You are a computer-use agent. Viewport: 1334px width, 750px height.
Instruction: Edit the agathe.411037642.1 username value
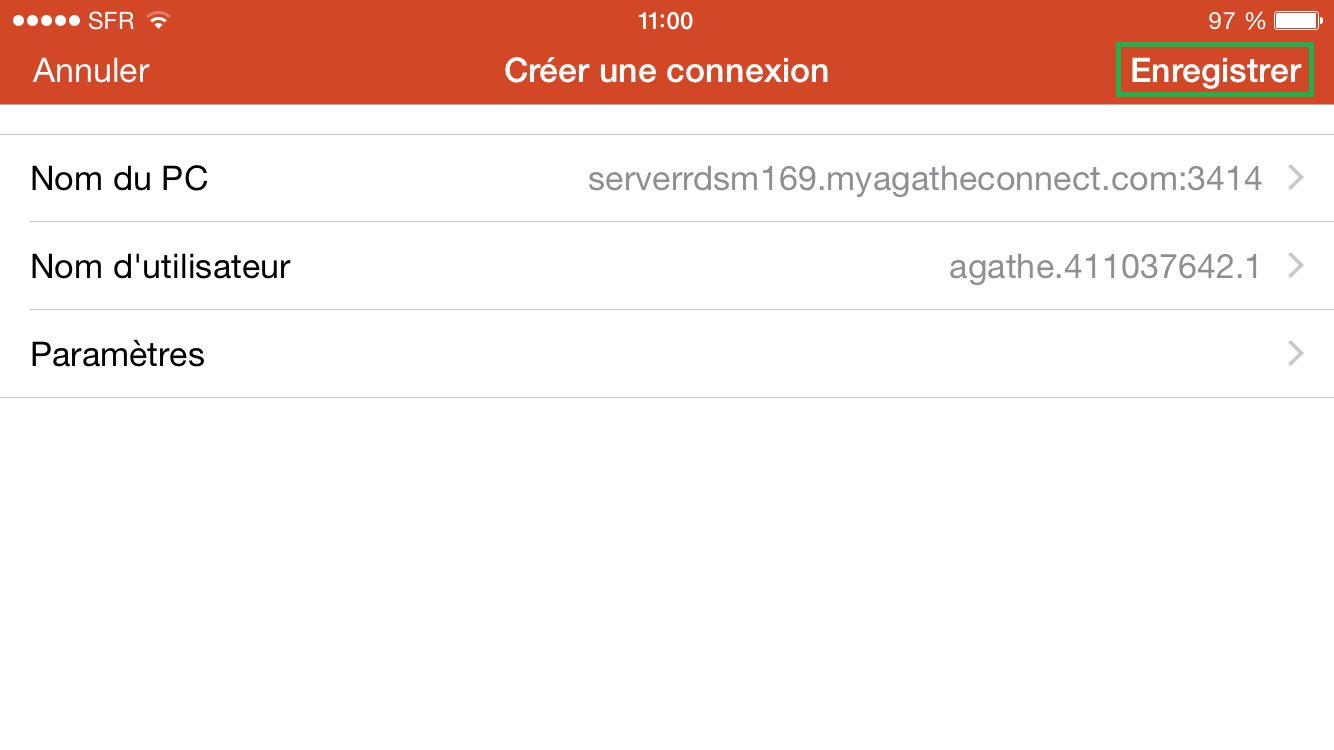(1105, 267)
